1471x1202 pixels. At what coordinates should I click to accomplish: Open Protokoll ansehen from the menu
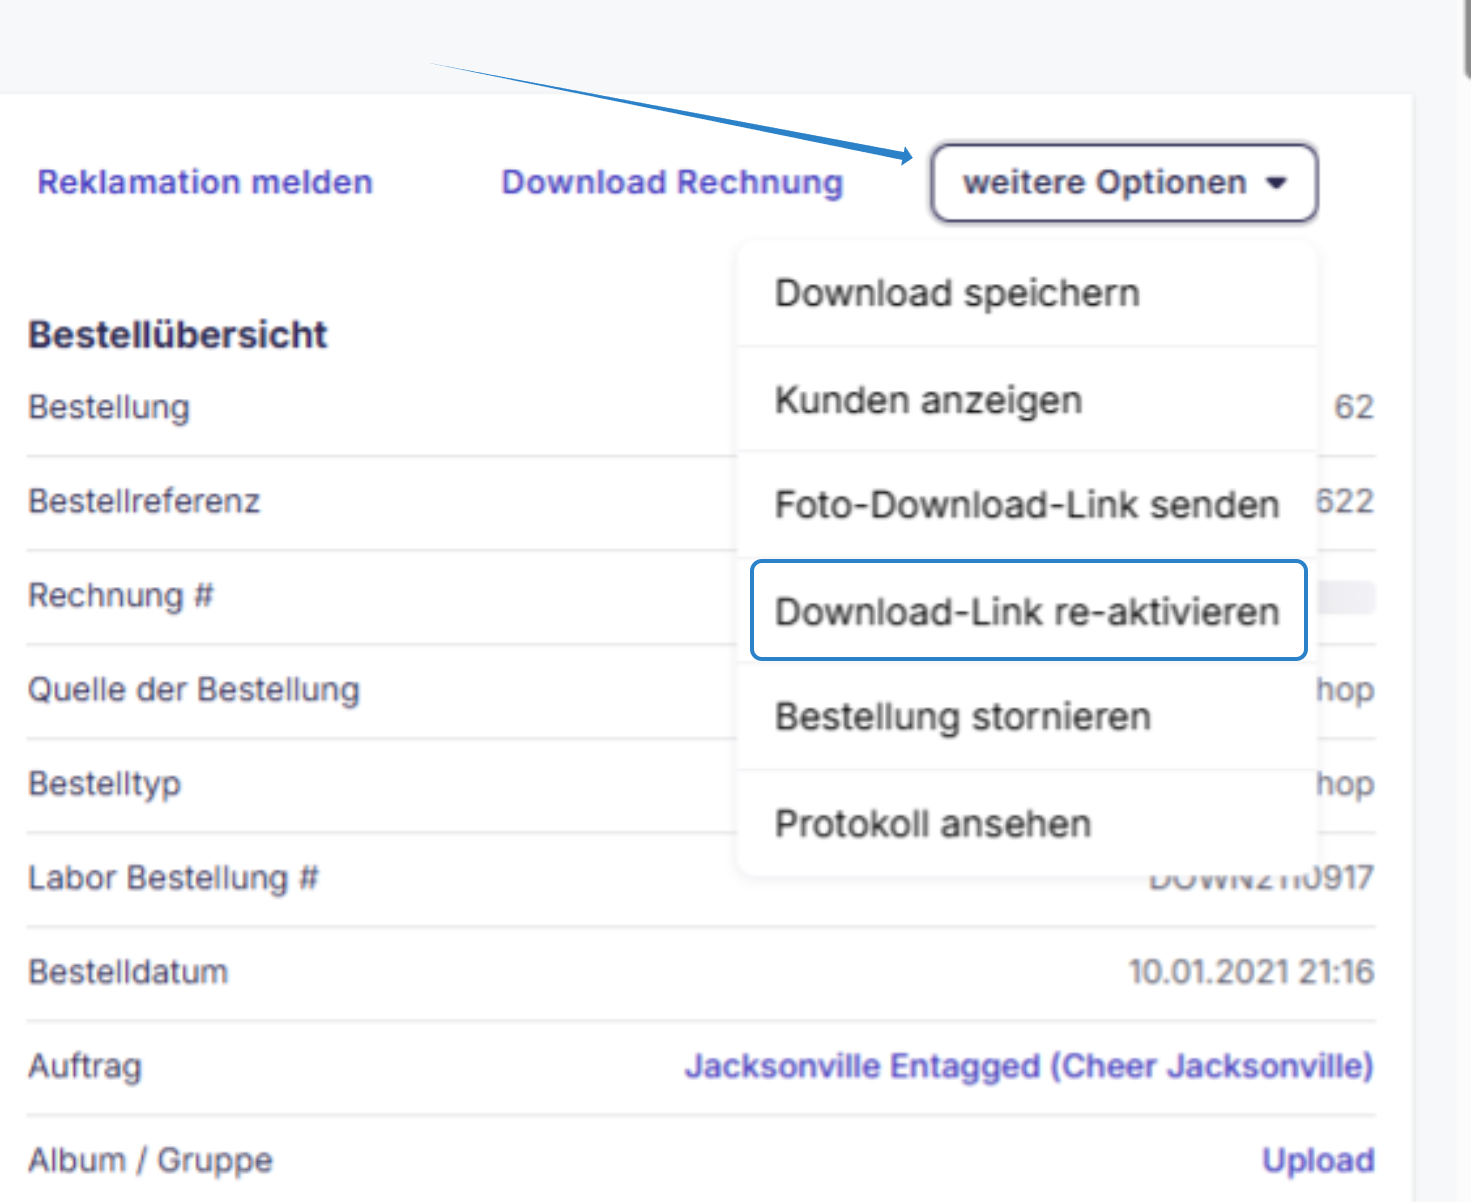coord(1027,824)
